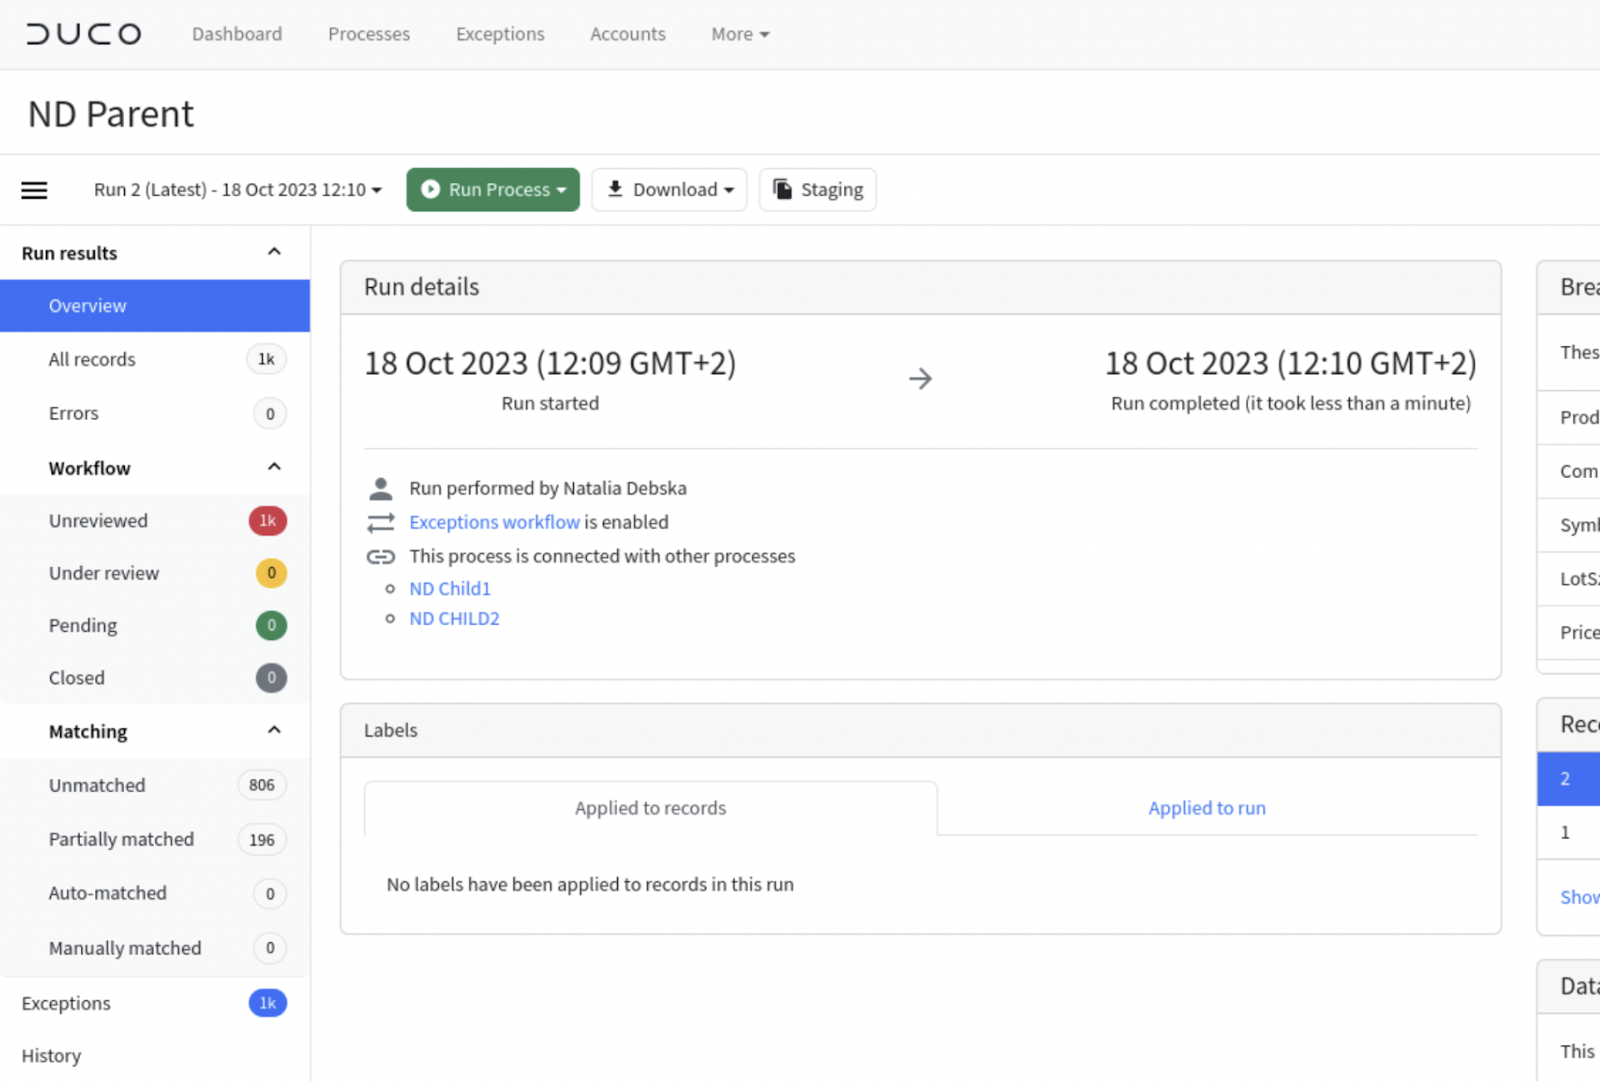Open the hamburger sidebar menu
Screen dimensions: 1600x1081
point(34,189)
